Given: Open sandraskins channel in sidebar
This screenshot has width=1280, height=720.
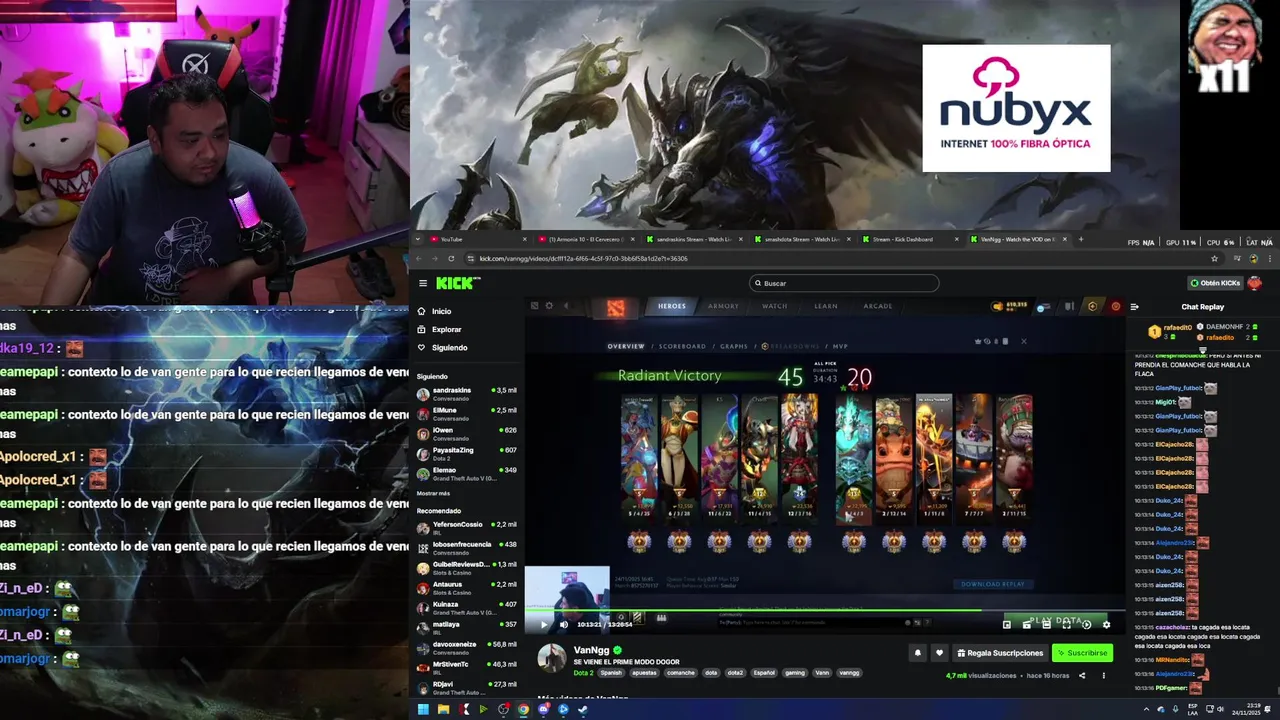Looking at the screenshot, I should (x=468, y=393).
